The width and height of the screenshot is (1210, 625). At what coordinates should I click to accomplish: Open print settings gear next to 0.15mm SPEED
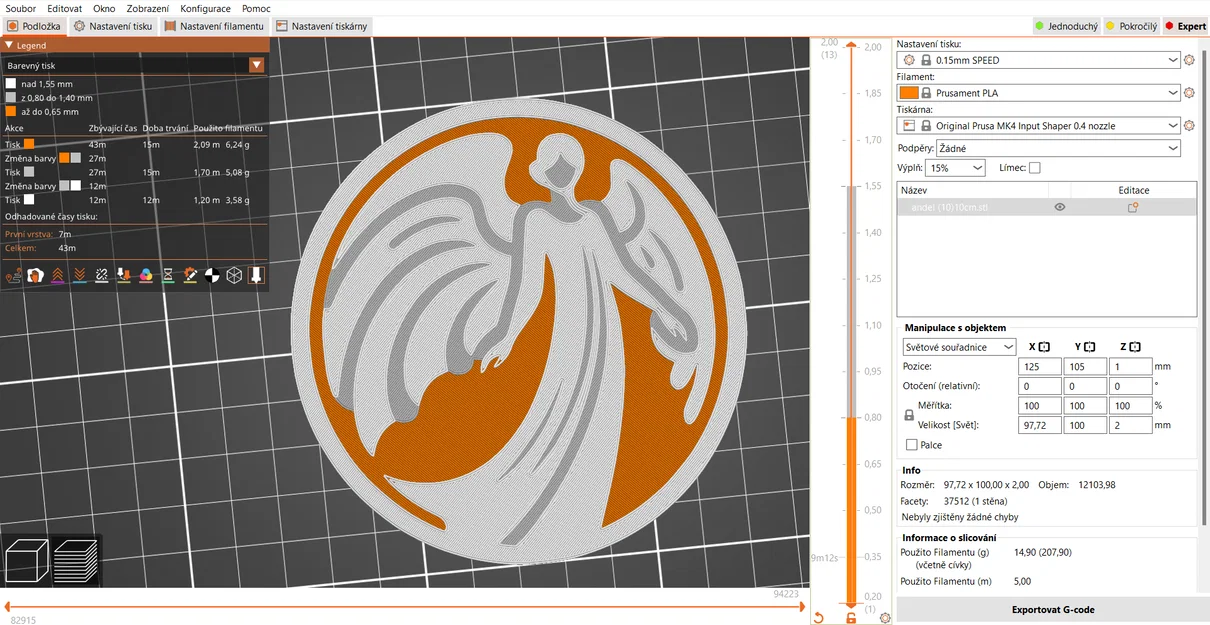coord(1189,60)
